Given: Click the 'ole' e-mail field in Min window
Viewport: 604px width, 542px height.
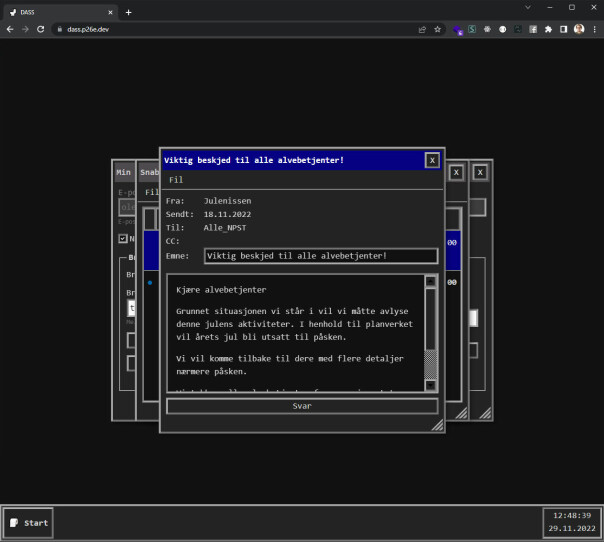Looking at the screenshot, I should [x=127, y=208].
